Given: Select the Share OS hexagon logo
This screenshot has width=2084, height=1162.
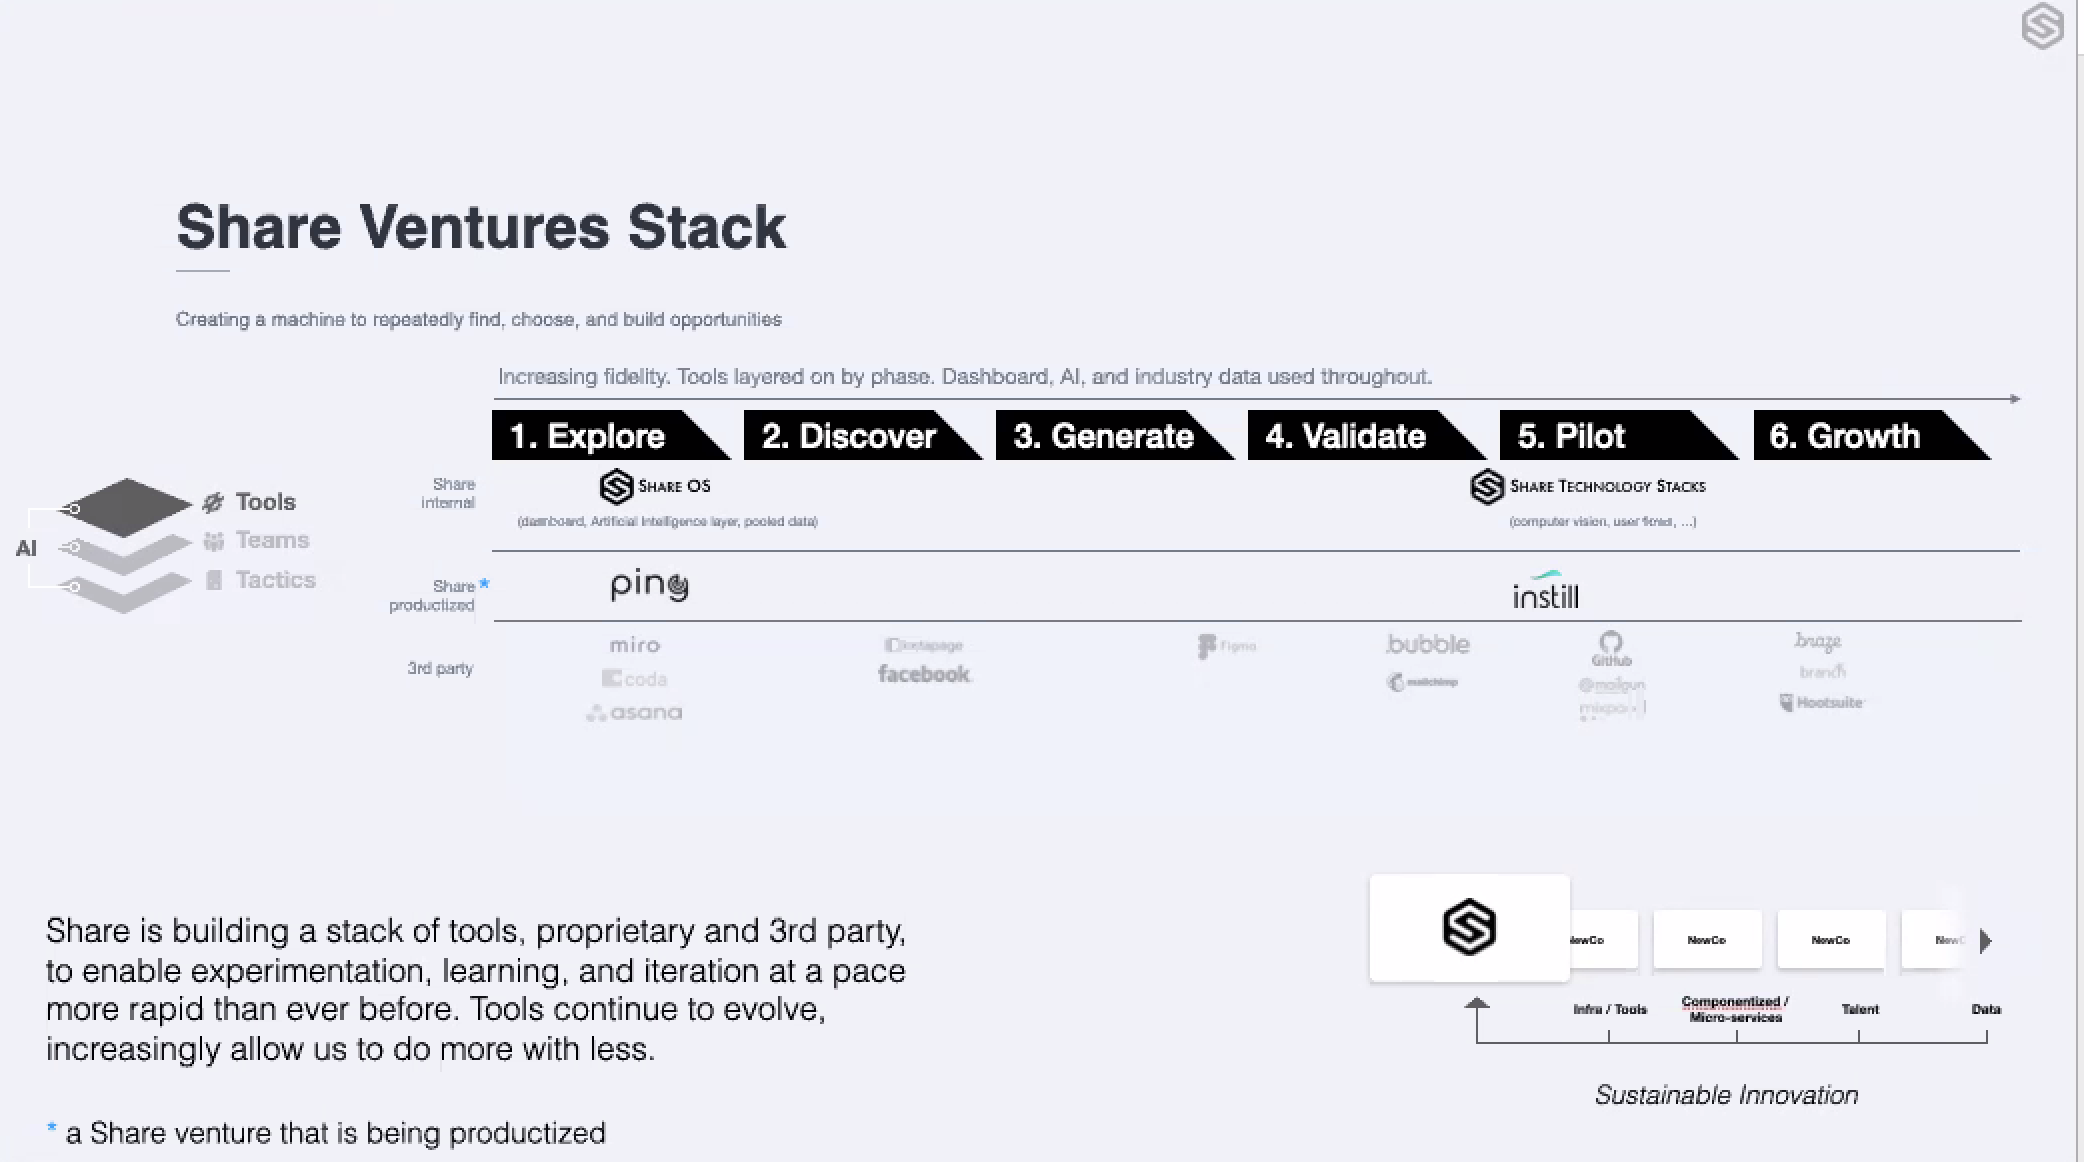Looking at the screenshot, I should (x=616, y=487).
